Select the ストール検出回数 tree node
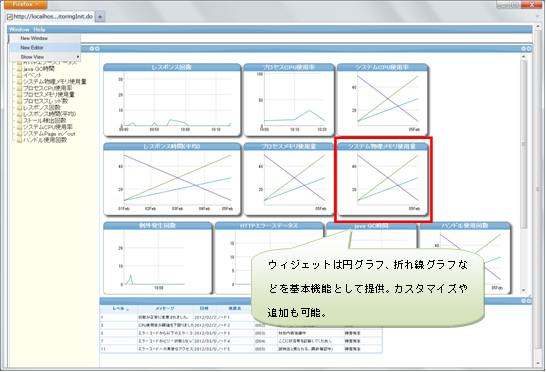 tap(45, 121)
